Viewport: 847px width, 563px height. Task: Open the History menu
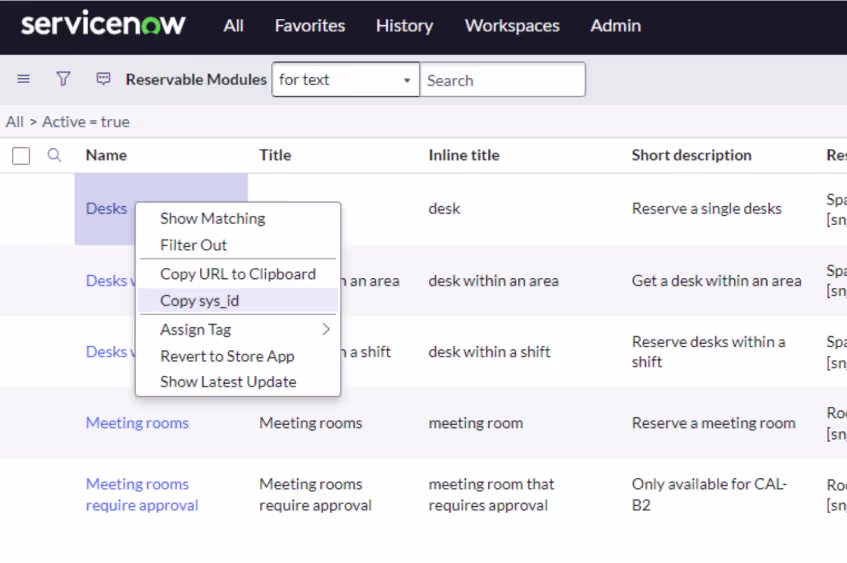tap(405, 25)
